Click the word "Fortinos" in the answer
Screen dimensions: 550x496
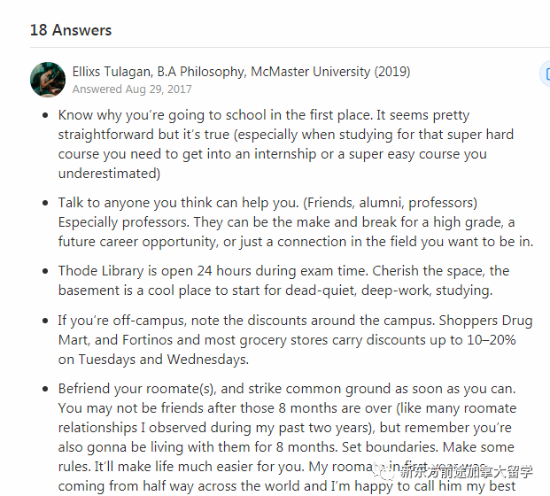pos(147,340)
